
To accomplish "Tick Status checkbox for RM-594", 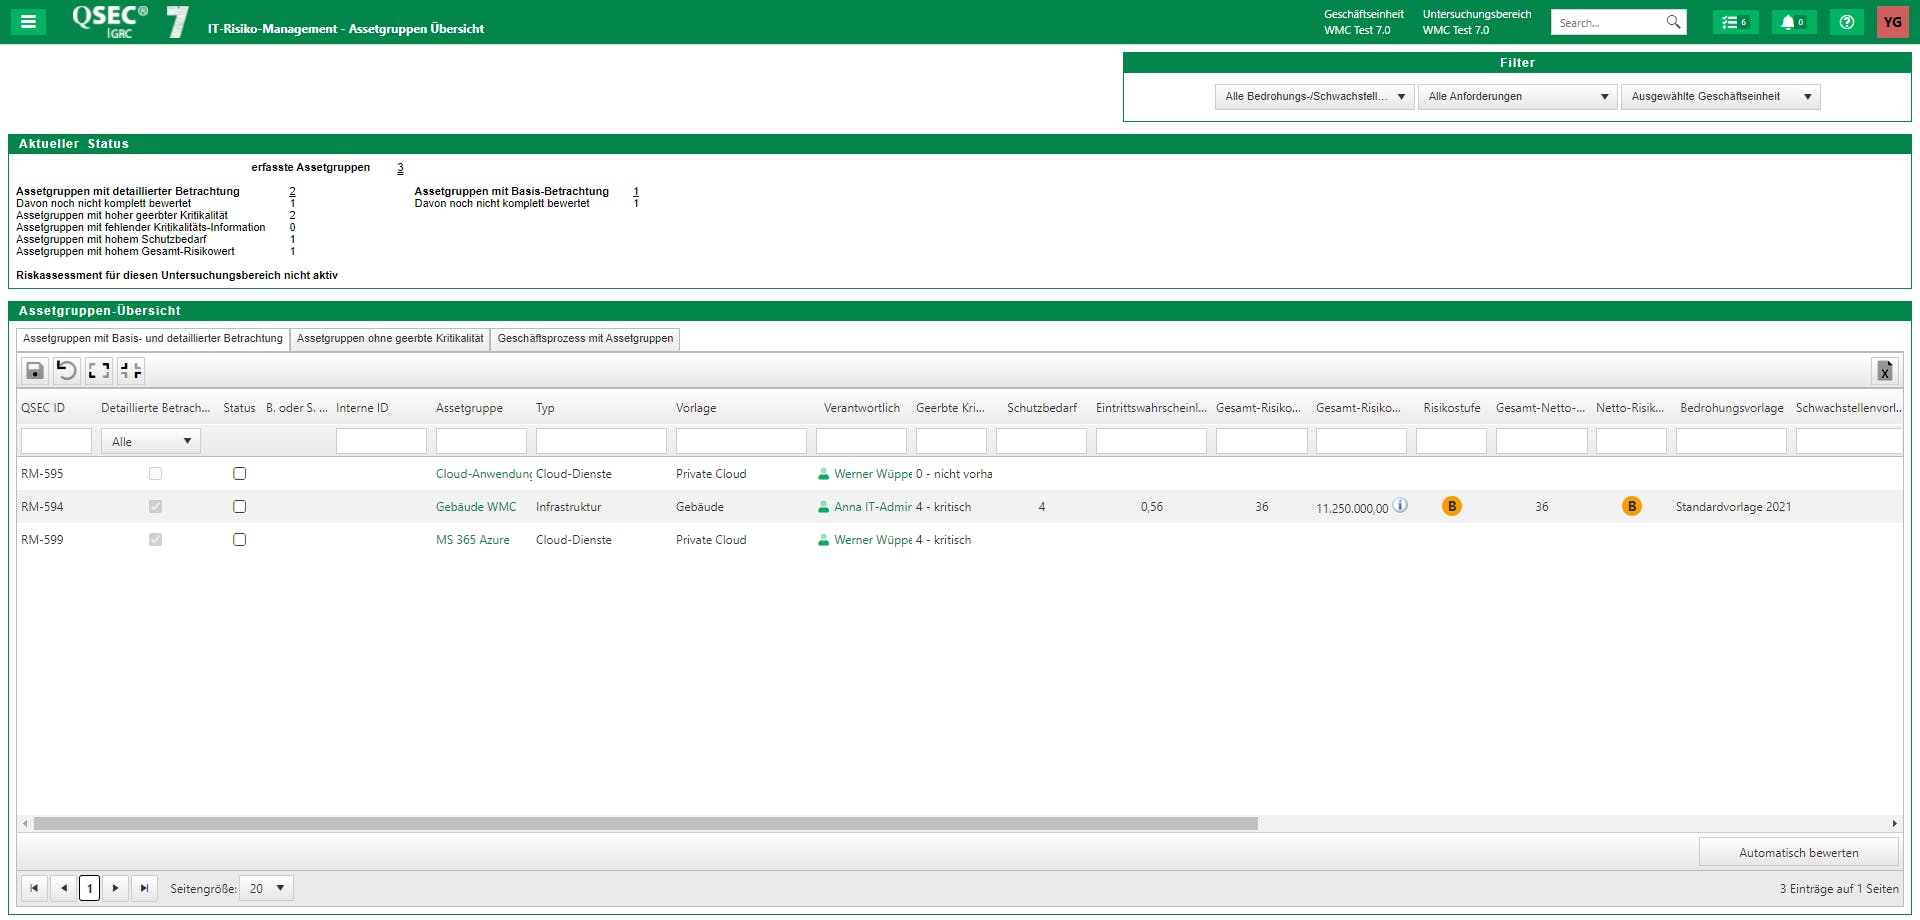I will [x=240, y=507].
